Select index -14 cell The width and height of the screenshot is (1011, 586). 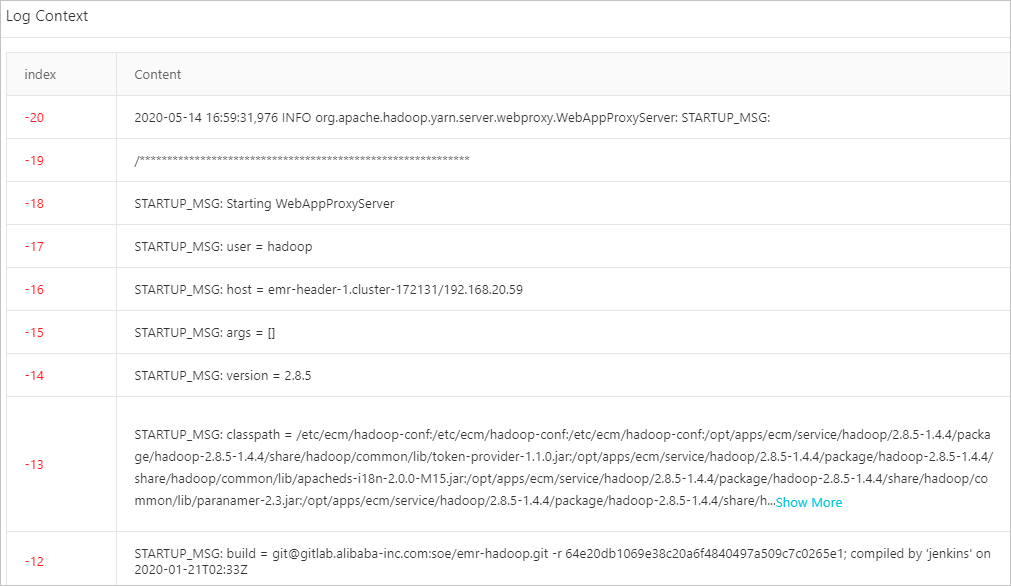coord(35,376)
